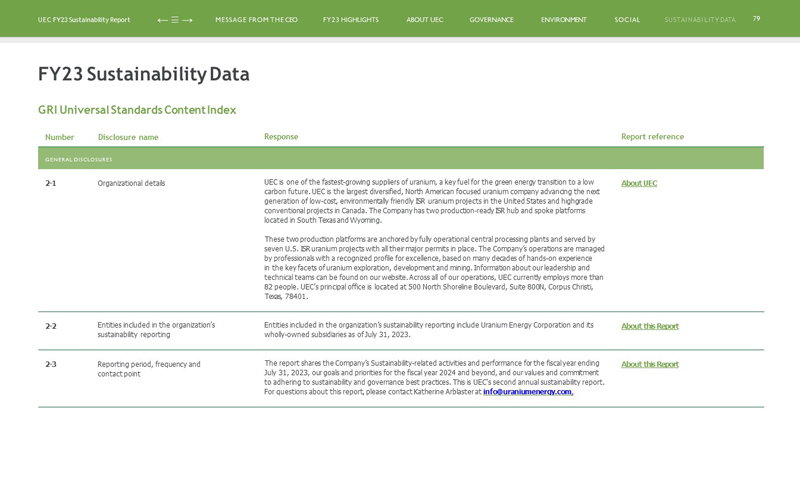Select the Social nav item

pos(627,20)
